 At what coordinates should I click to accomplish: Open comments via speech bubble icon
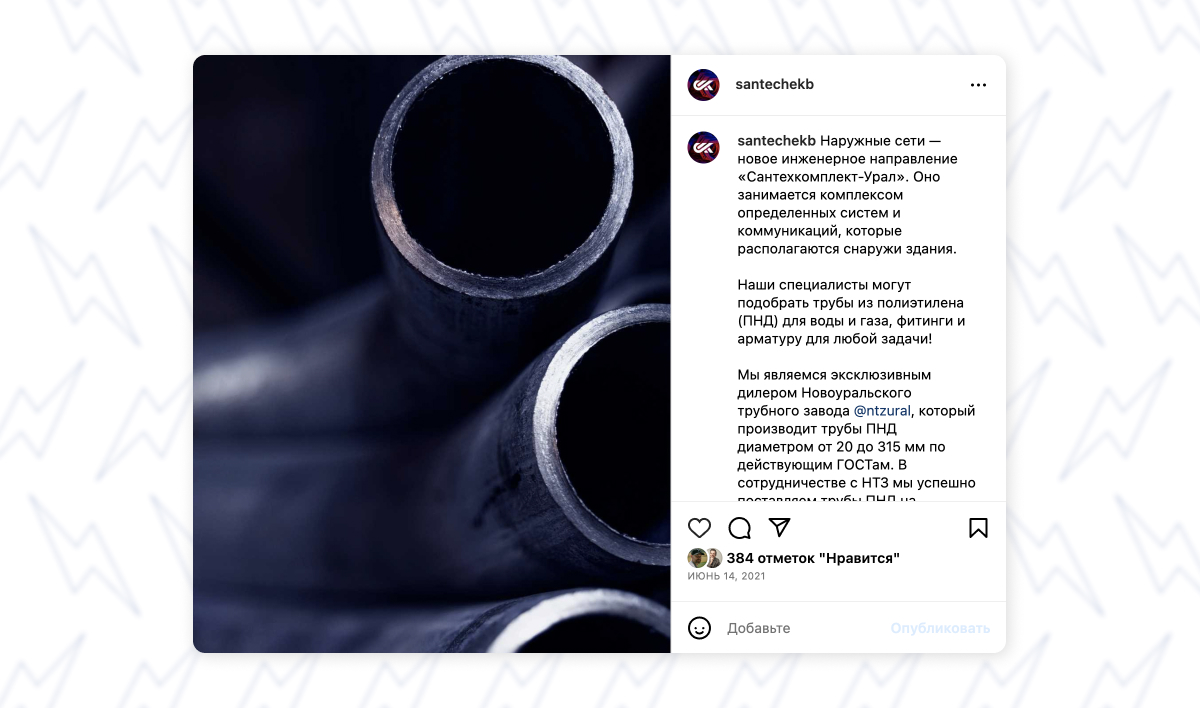pos(740,528)
